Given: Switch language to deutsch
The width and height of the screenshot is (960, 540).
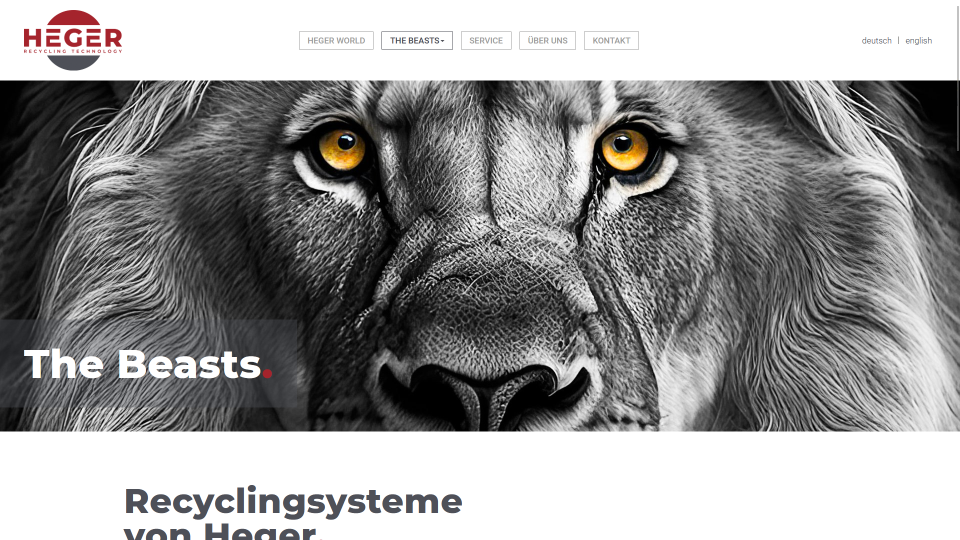Looking at the screenshot, I should point(876,40).
